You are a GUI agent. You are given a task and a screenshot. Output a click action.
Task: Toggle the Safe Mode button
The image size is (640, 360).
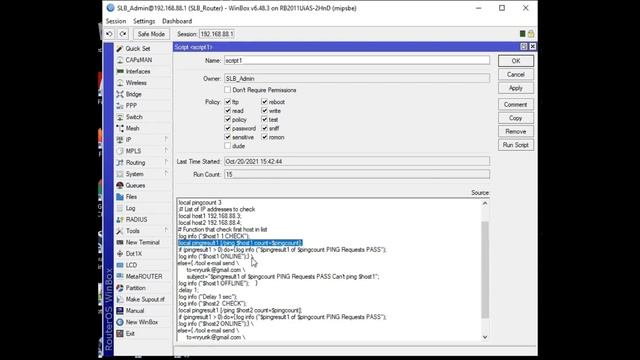click(x=151, y=34)
